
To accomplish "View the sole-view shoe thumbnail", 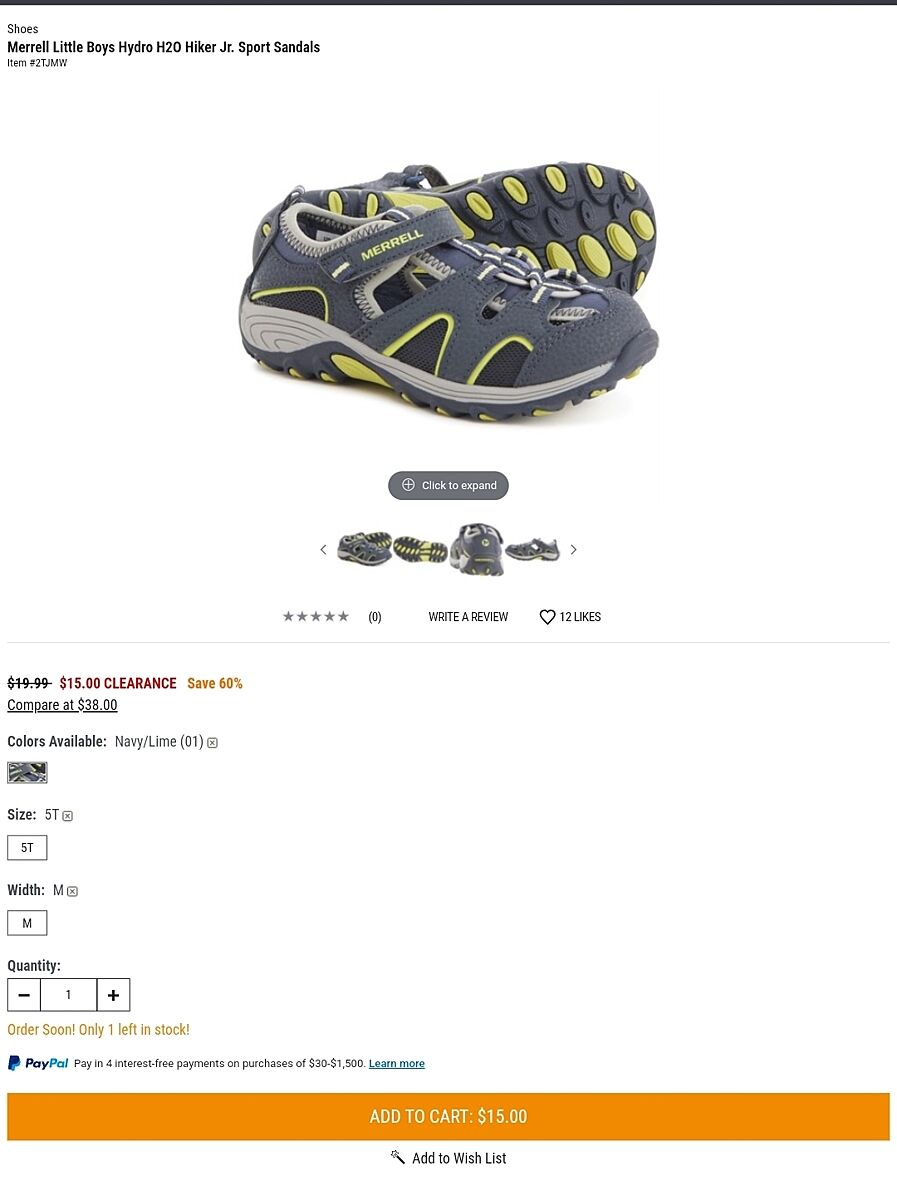I will 420,549.
